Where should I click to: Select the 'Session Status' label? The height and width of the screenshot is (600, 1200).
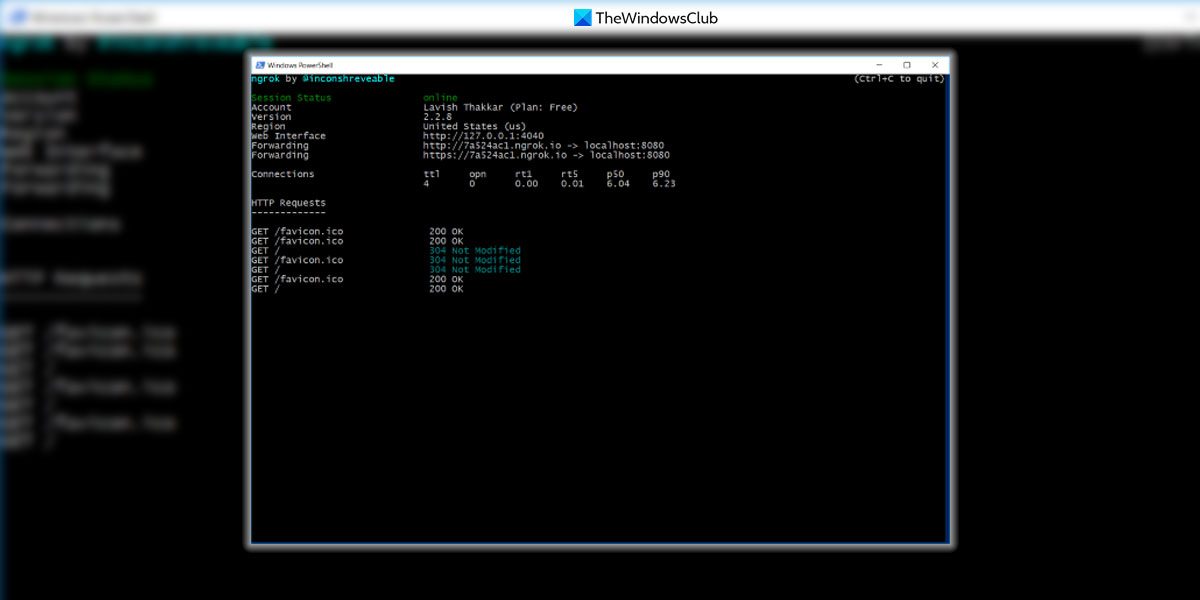point(291,98)
